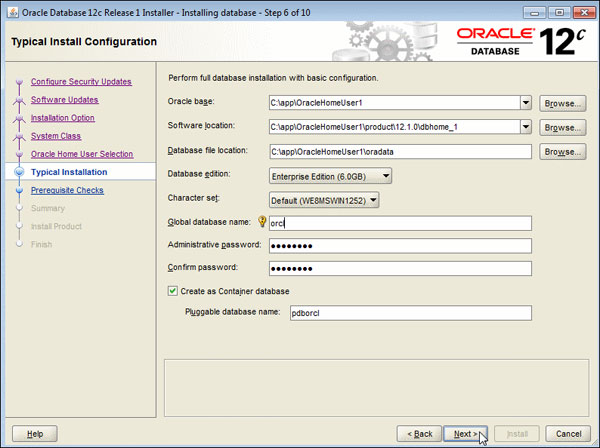Image resolution: width=600 pixels, height=448 pixels.
Task: Click the Java installer icon in title bar
Action: [13, 13]
